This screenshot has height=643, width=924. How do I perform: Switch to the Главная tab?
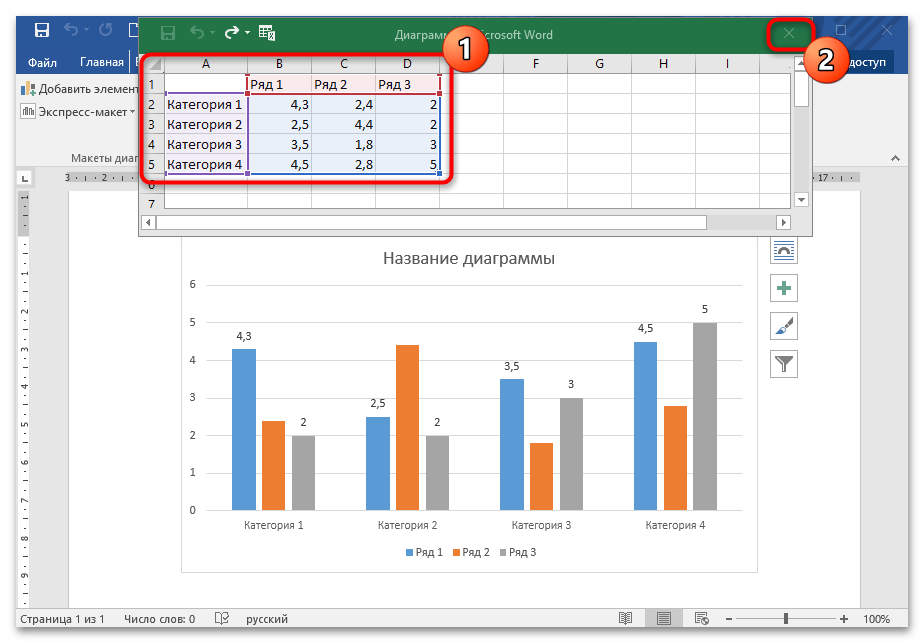tap(102, 62)
